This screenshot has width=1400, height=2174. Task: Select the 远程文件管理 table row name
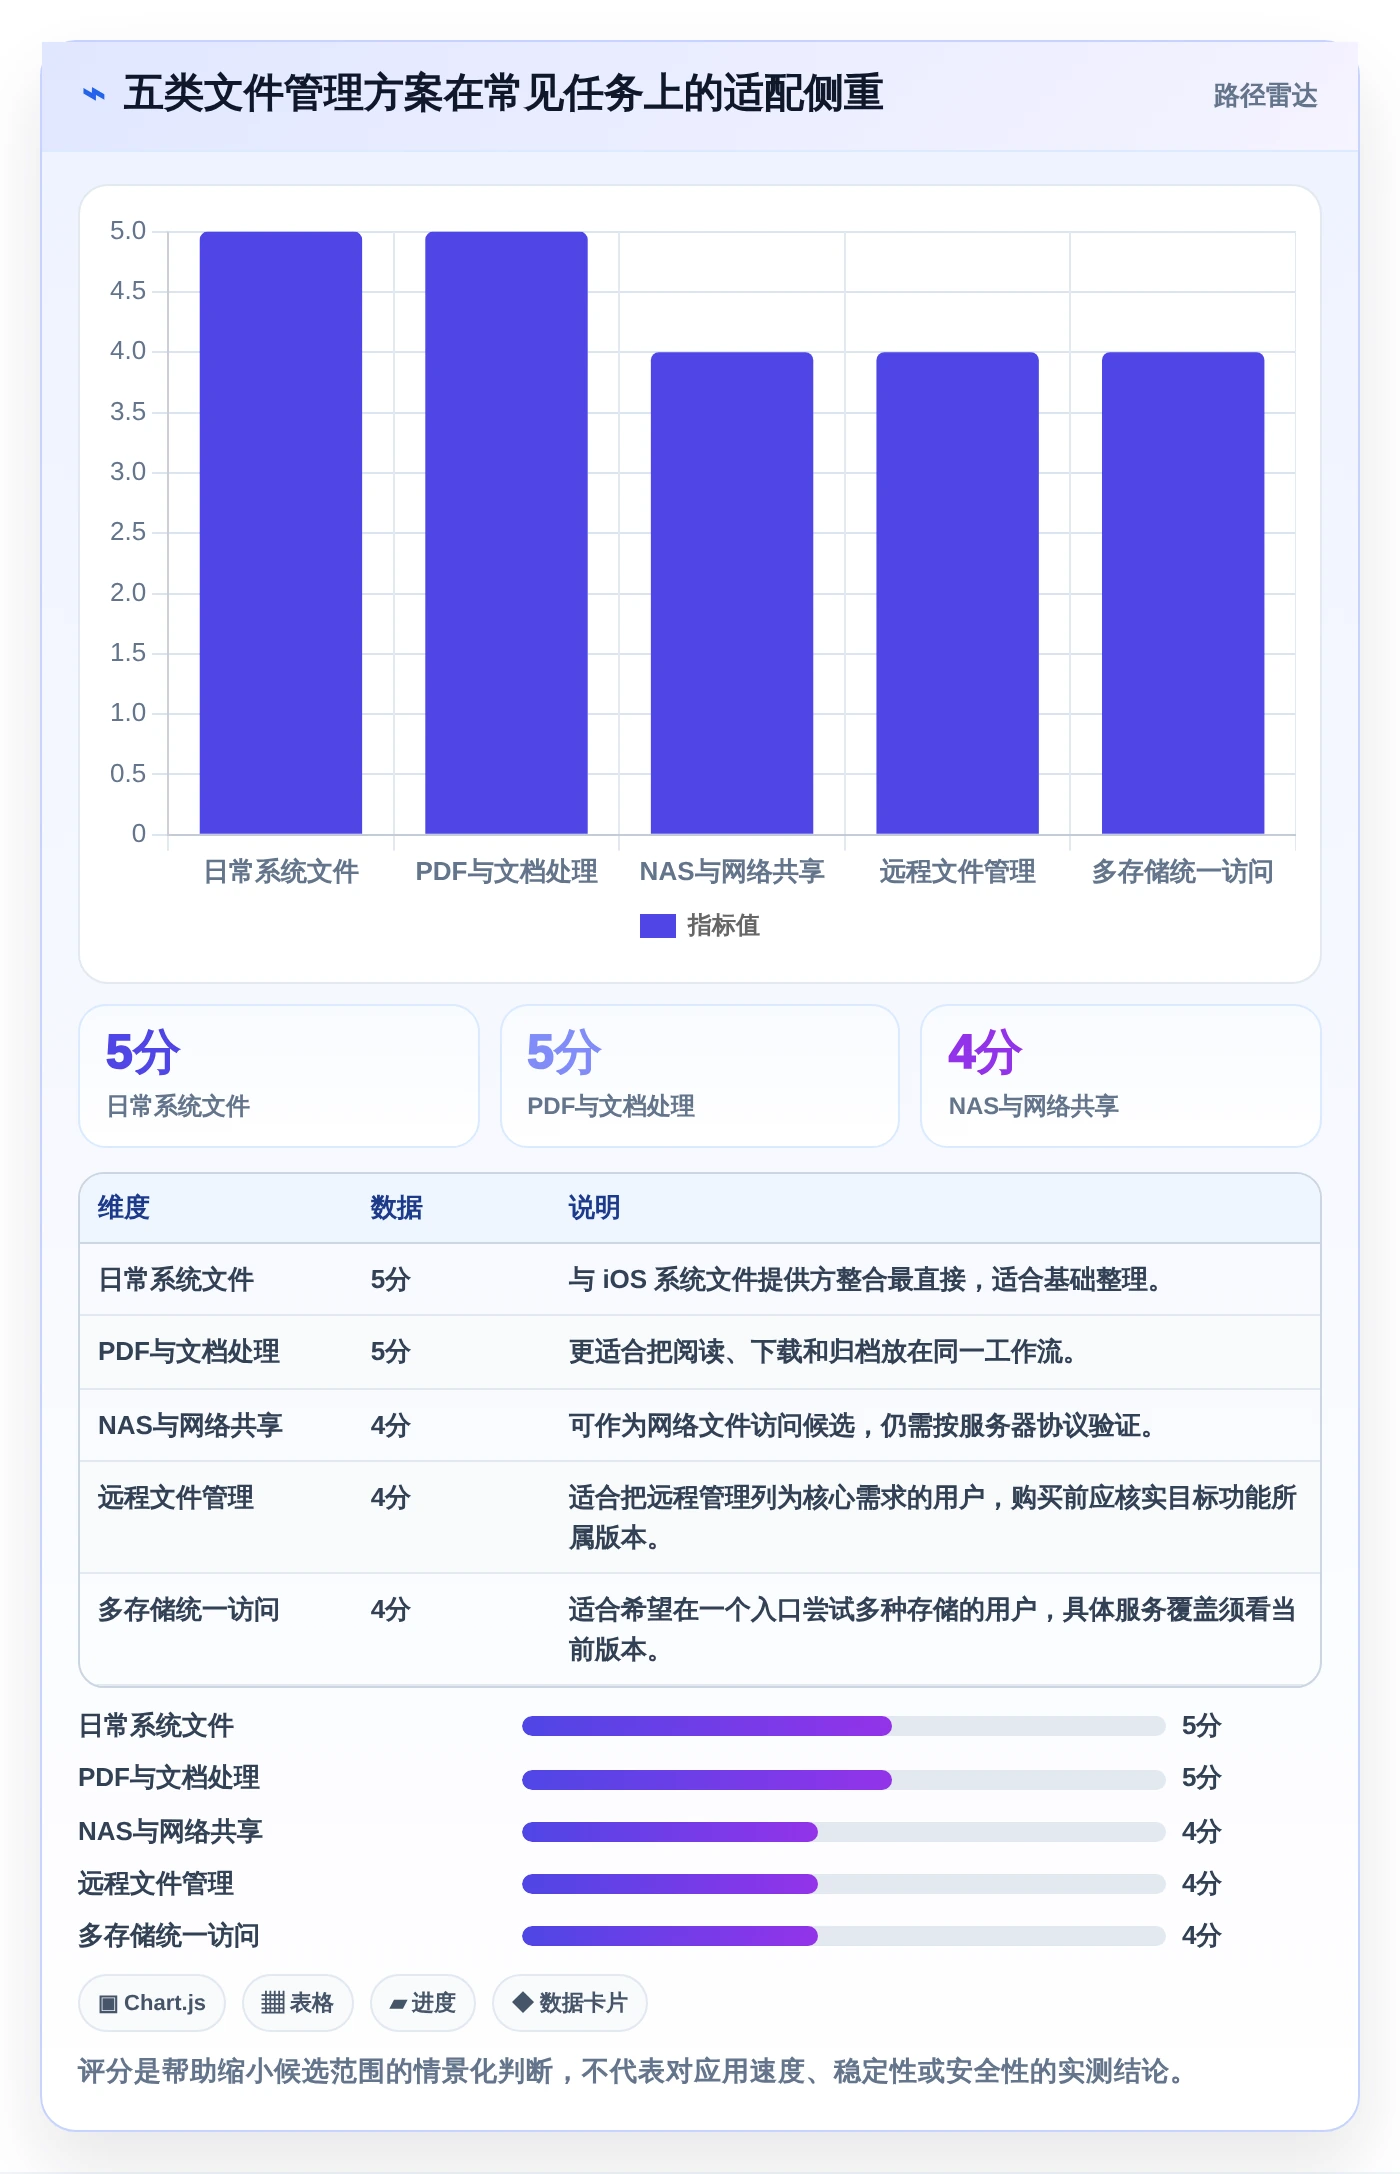coord(176,1498)
